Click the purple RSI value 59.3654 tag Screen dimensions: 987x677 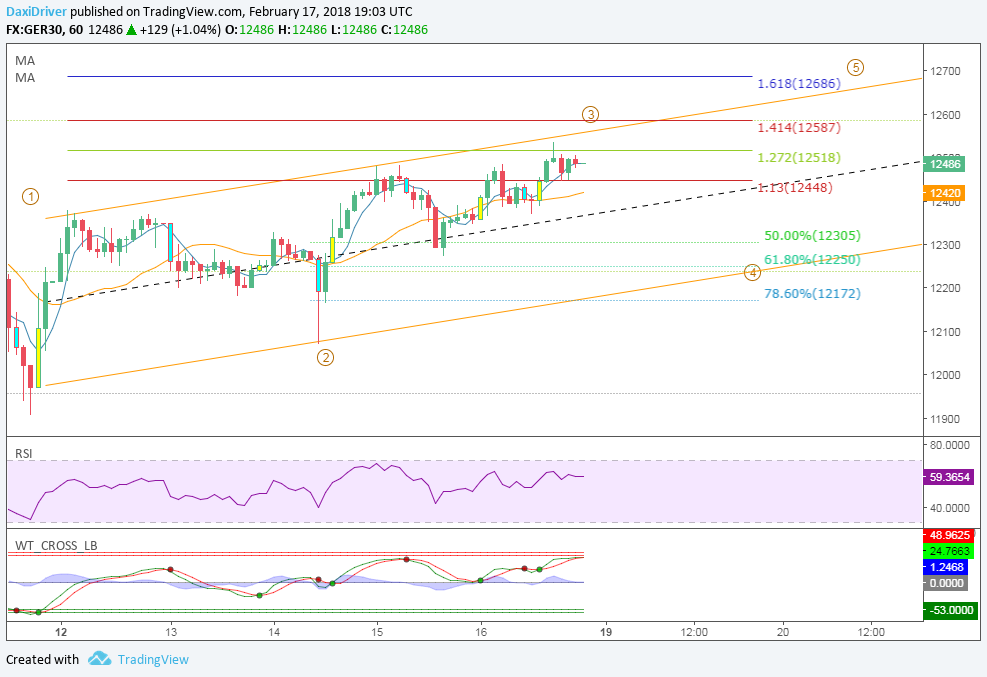(948, 477)
